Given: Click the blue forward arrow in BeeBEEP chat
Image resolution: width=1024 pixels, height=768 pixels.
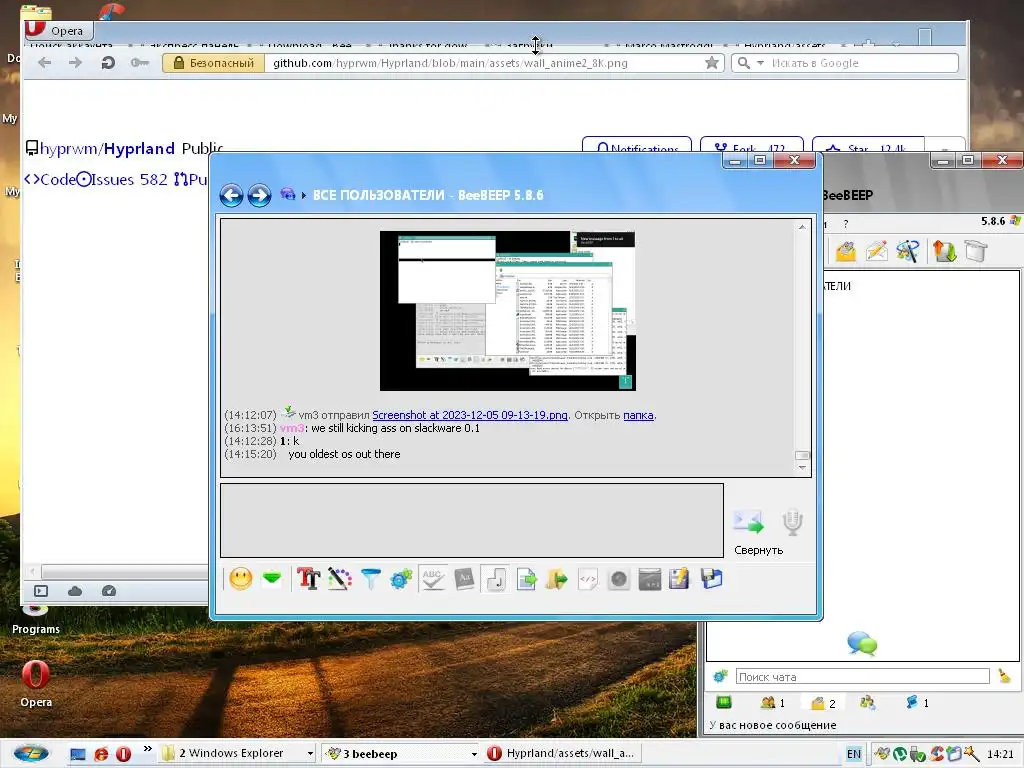Looking at the screenshot, I should 259,195.
